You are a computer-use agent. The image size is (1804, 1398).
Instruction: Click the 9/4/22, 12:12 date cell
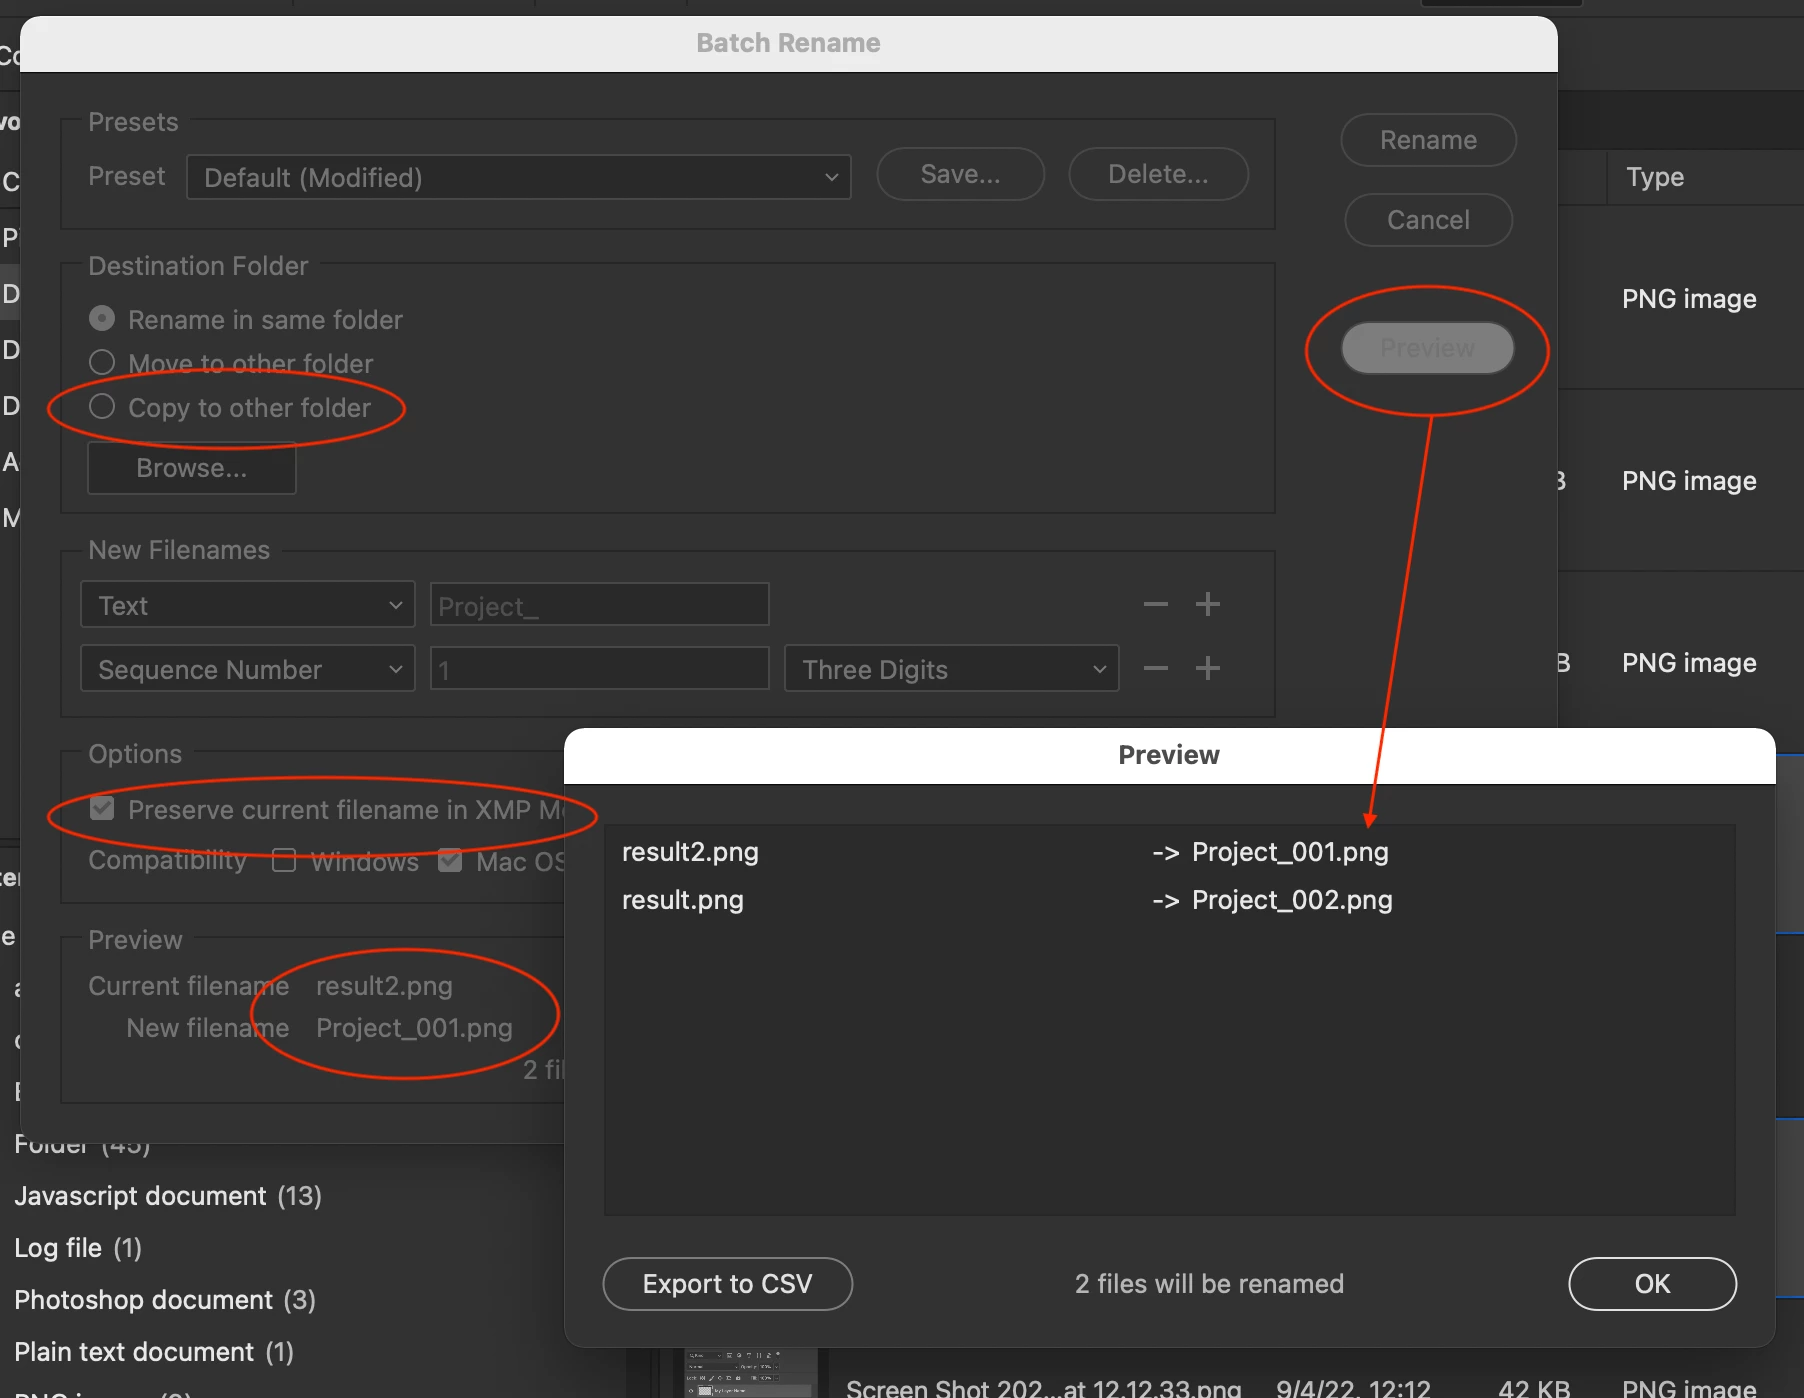[1353, 1388]
